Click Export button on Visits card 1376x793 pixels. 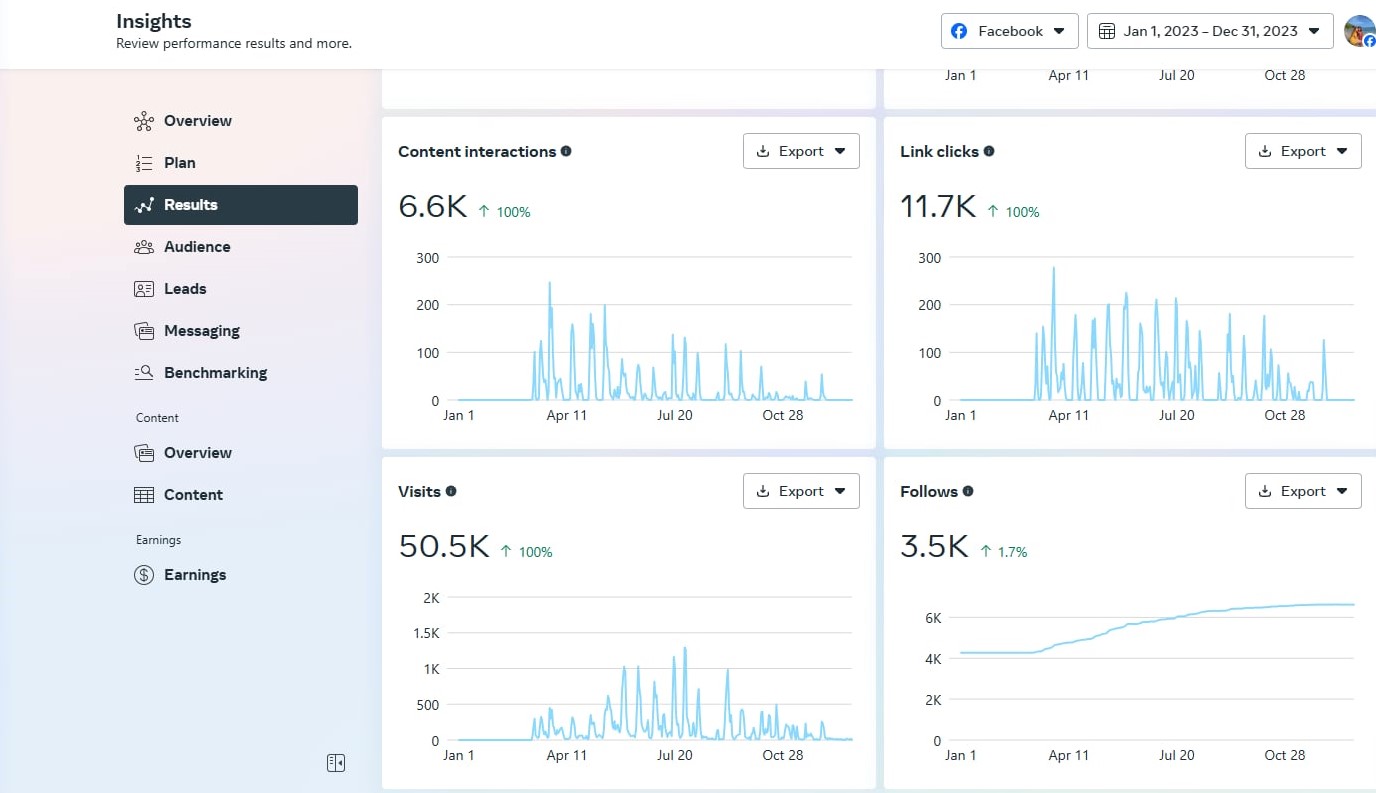801,491
